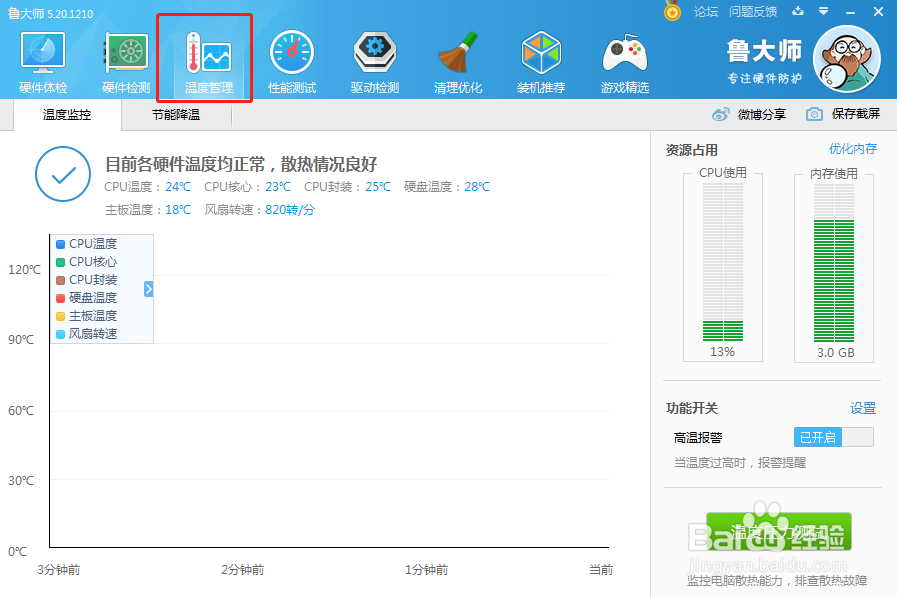Click the camera screenshot icon
Viewport: 897px width, 597px height.
814,114
